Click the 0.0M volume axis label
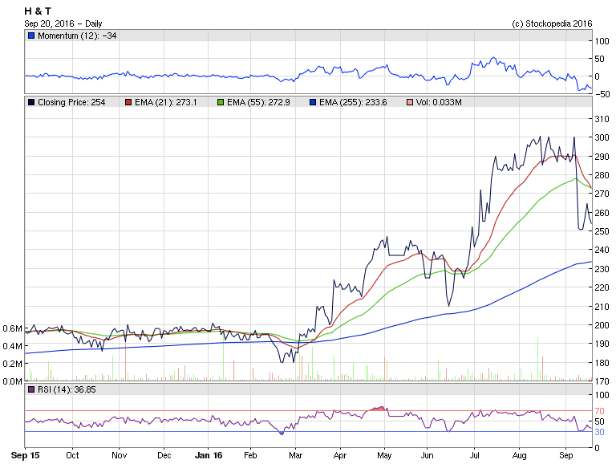 tap(12, 381)
